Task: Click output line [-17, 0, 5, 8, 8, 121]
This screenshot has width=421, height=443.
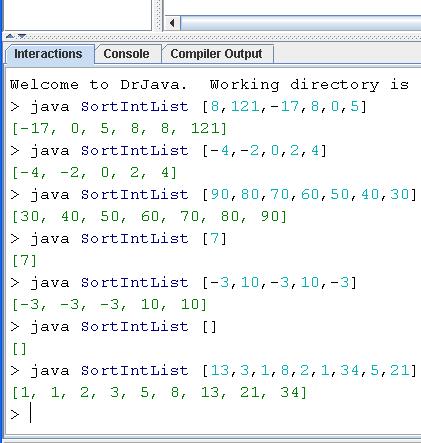Action: (119, 129)
